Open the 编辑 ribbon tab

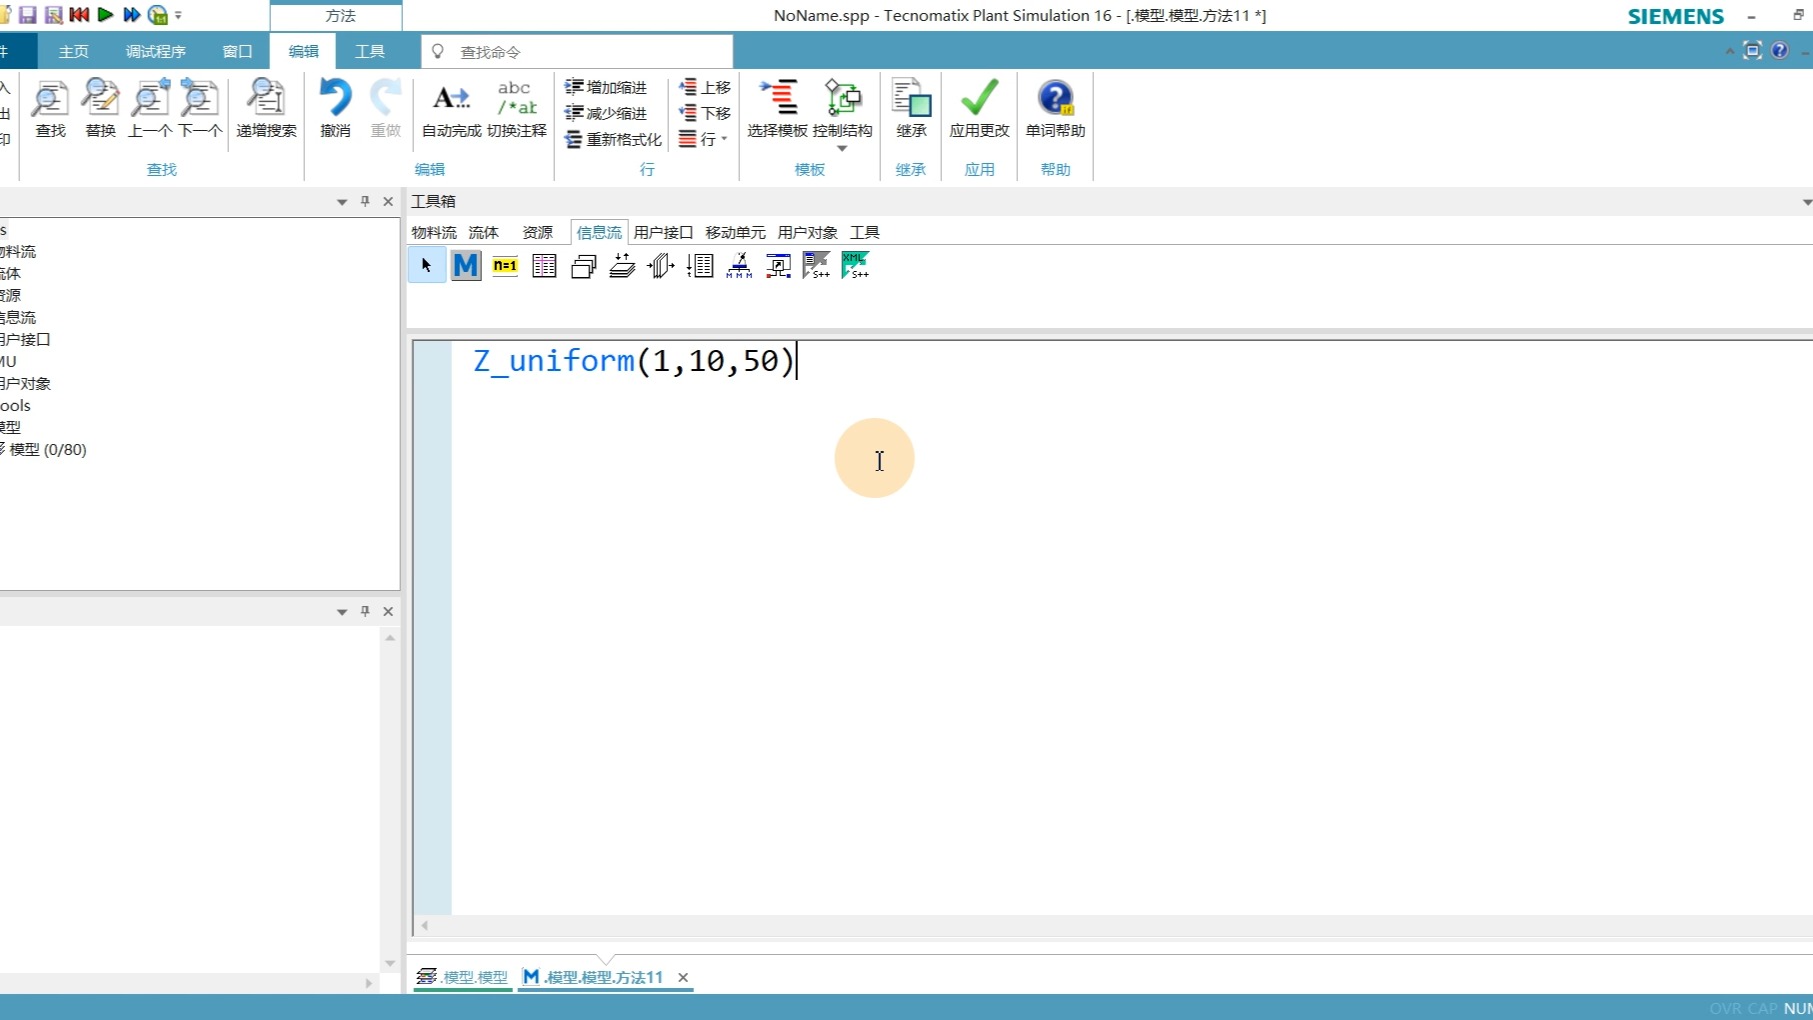point(303,51)
